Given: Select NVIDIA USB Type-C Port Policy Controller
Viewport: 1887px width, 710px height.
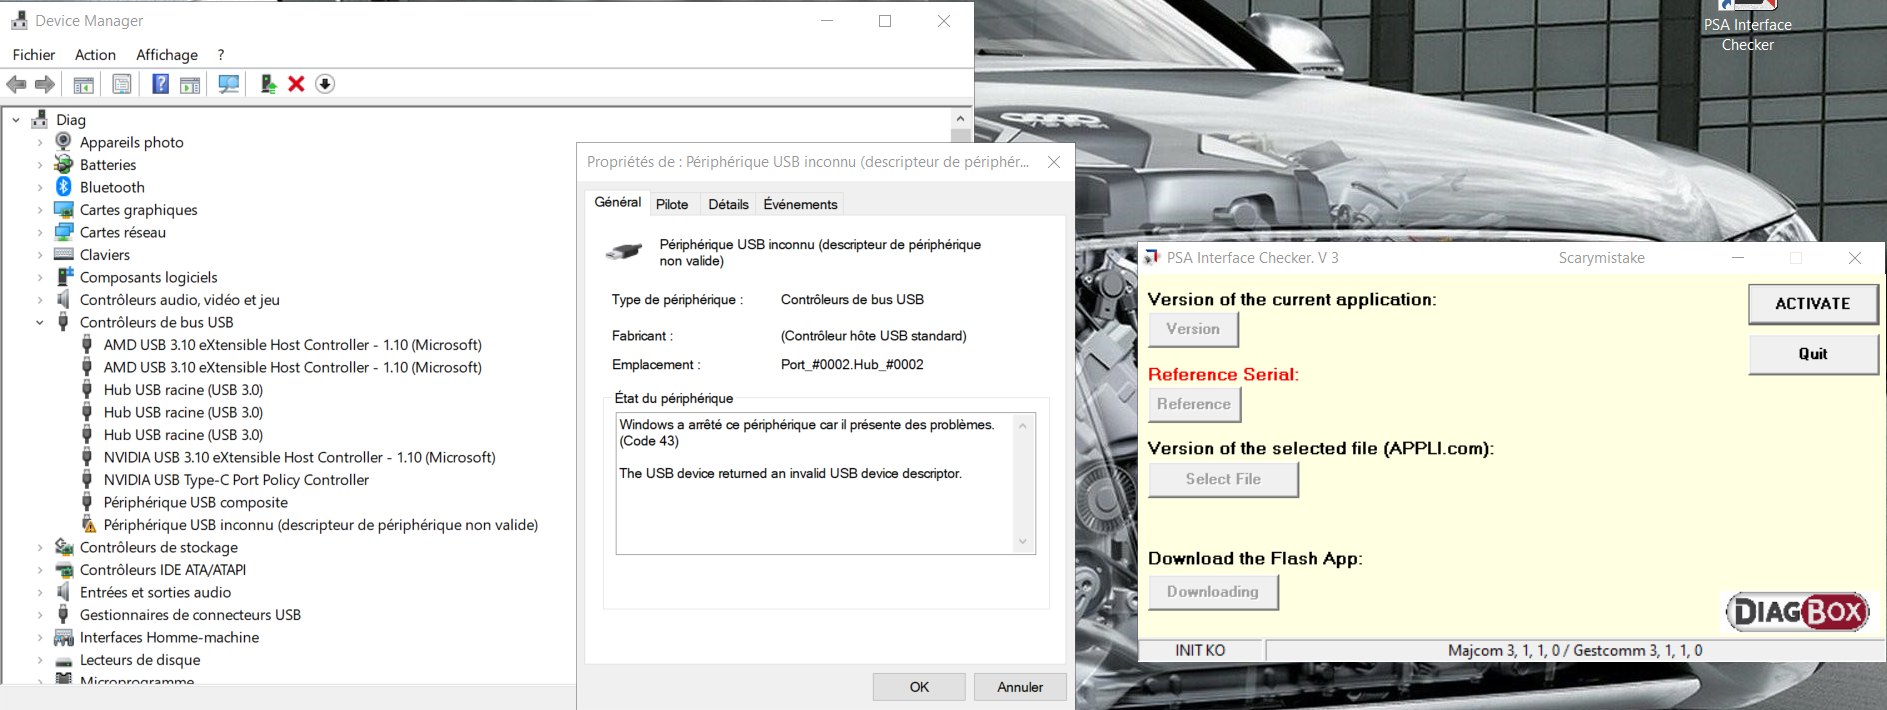Looking at the screenshot, I should (236, 480).
